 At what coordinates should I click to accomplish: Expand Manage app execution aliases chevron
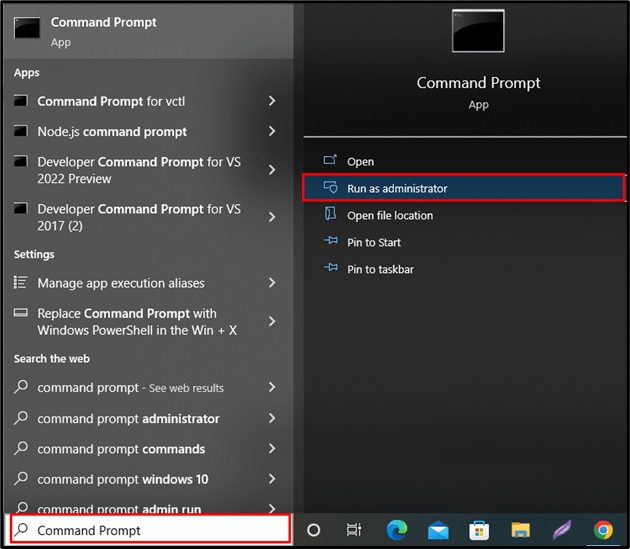pos(272,283)
